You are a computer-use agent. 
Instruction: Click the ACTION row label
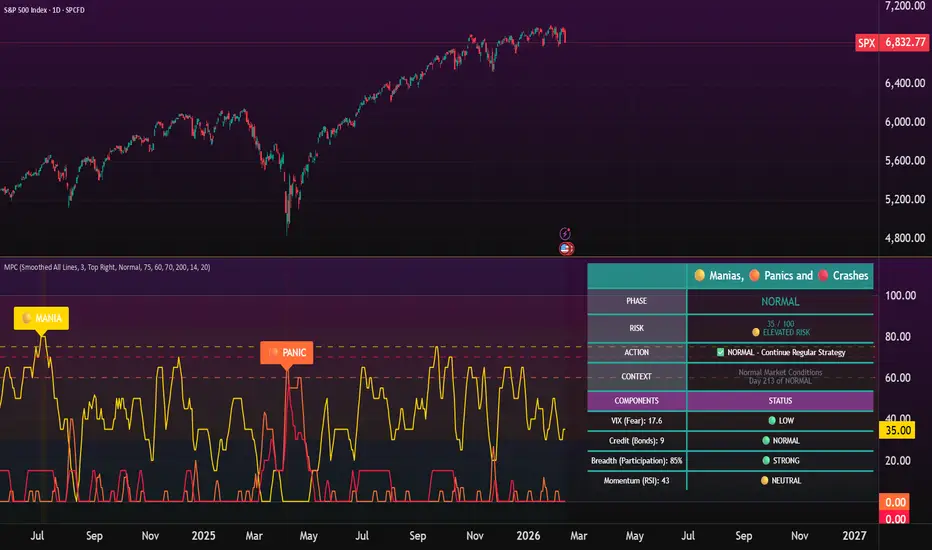[x=636, y=353]
